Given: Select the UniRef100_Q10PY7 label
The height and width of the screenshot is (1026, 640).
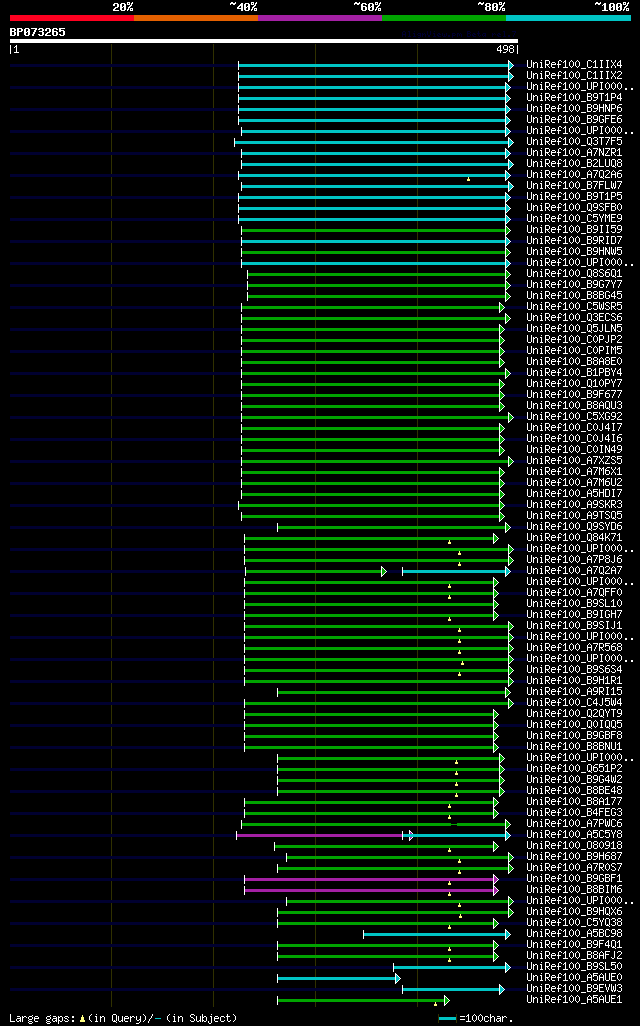Looking at the screenshot, I should (575, 383).
